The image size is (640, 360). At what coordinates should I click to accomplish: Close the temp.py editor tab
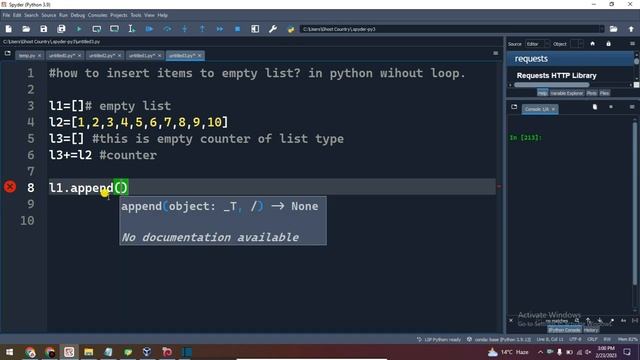pos(40,56)
